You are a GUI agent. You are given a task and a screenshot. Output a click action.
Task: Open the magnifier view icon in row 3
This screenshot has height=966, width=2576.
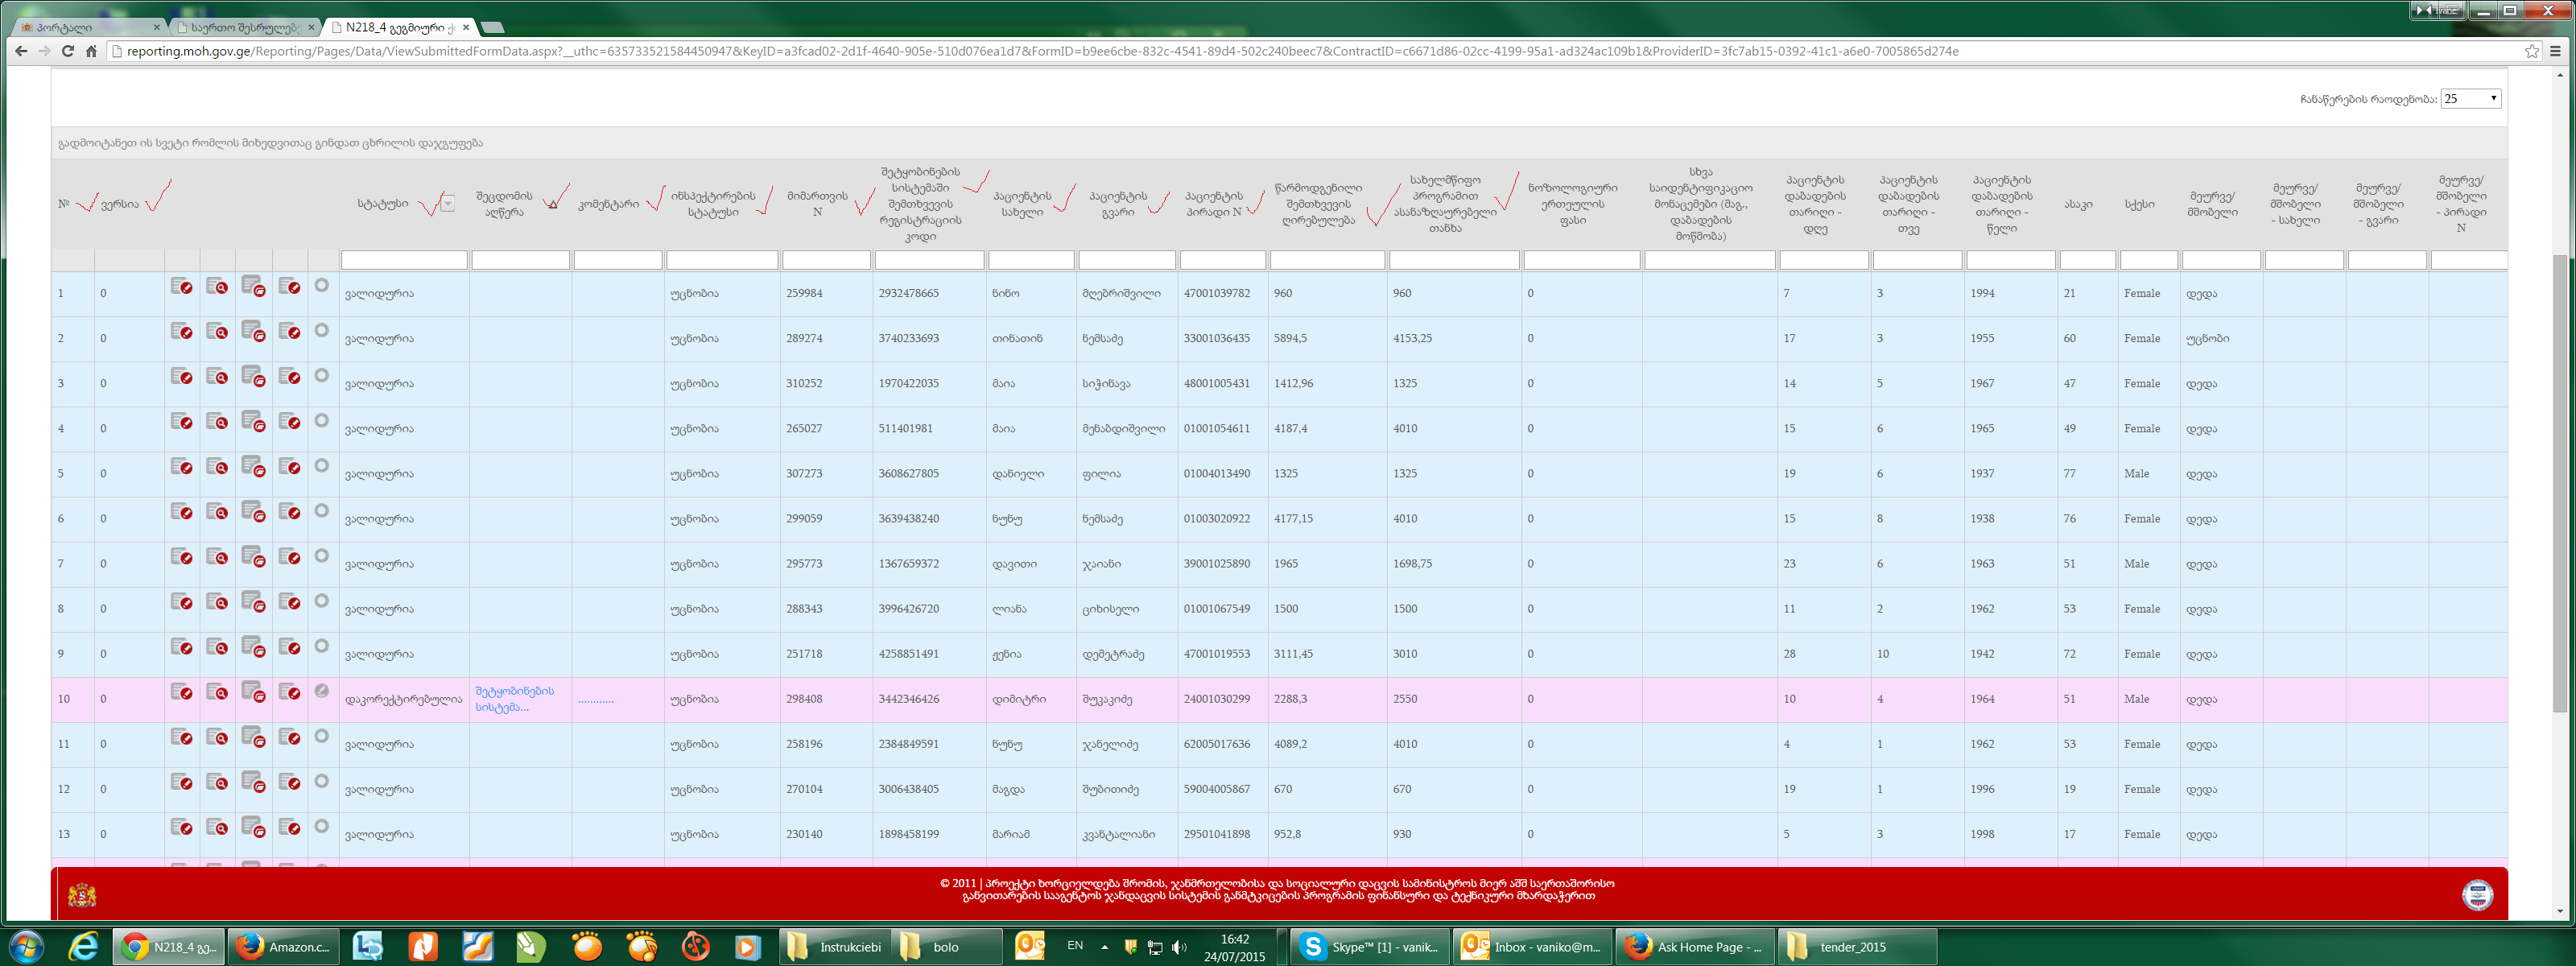pyautogui.click(x=217, y=377)
